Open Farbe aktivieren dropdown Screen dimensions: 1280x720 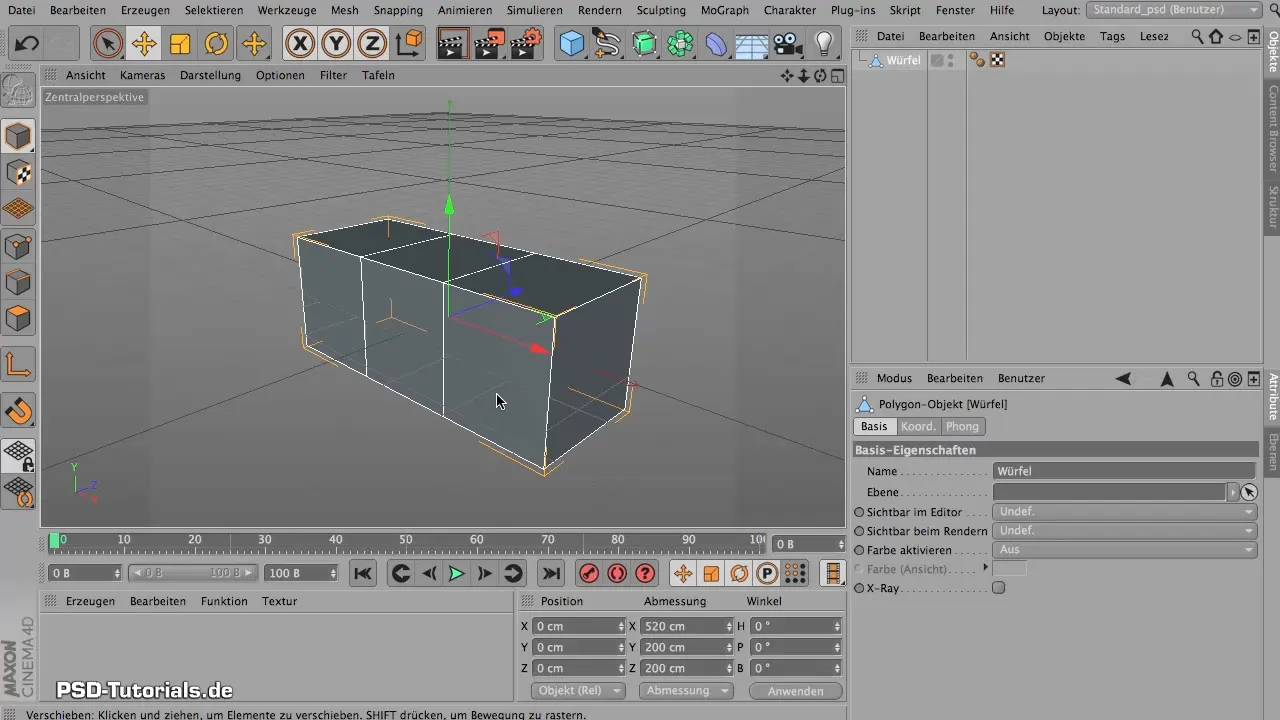tap(1125, 550)
